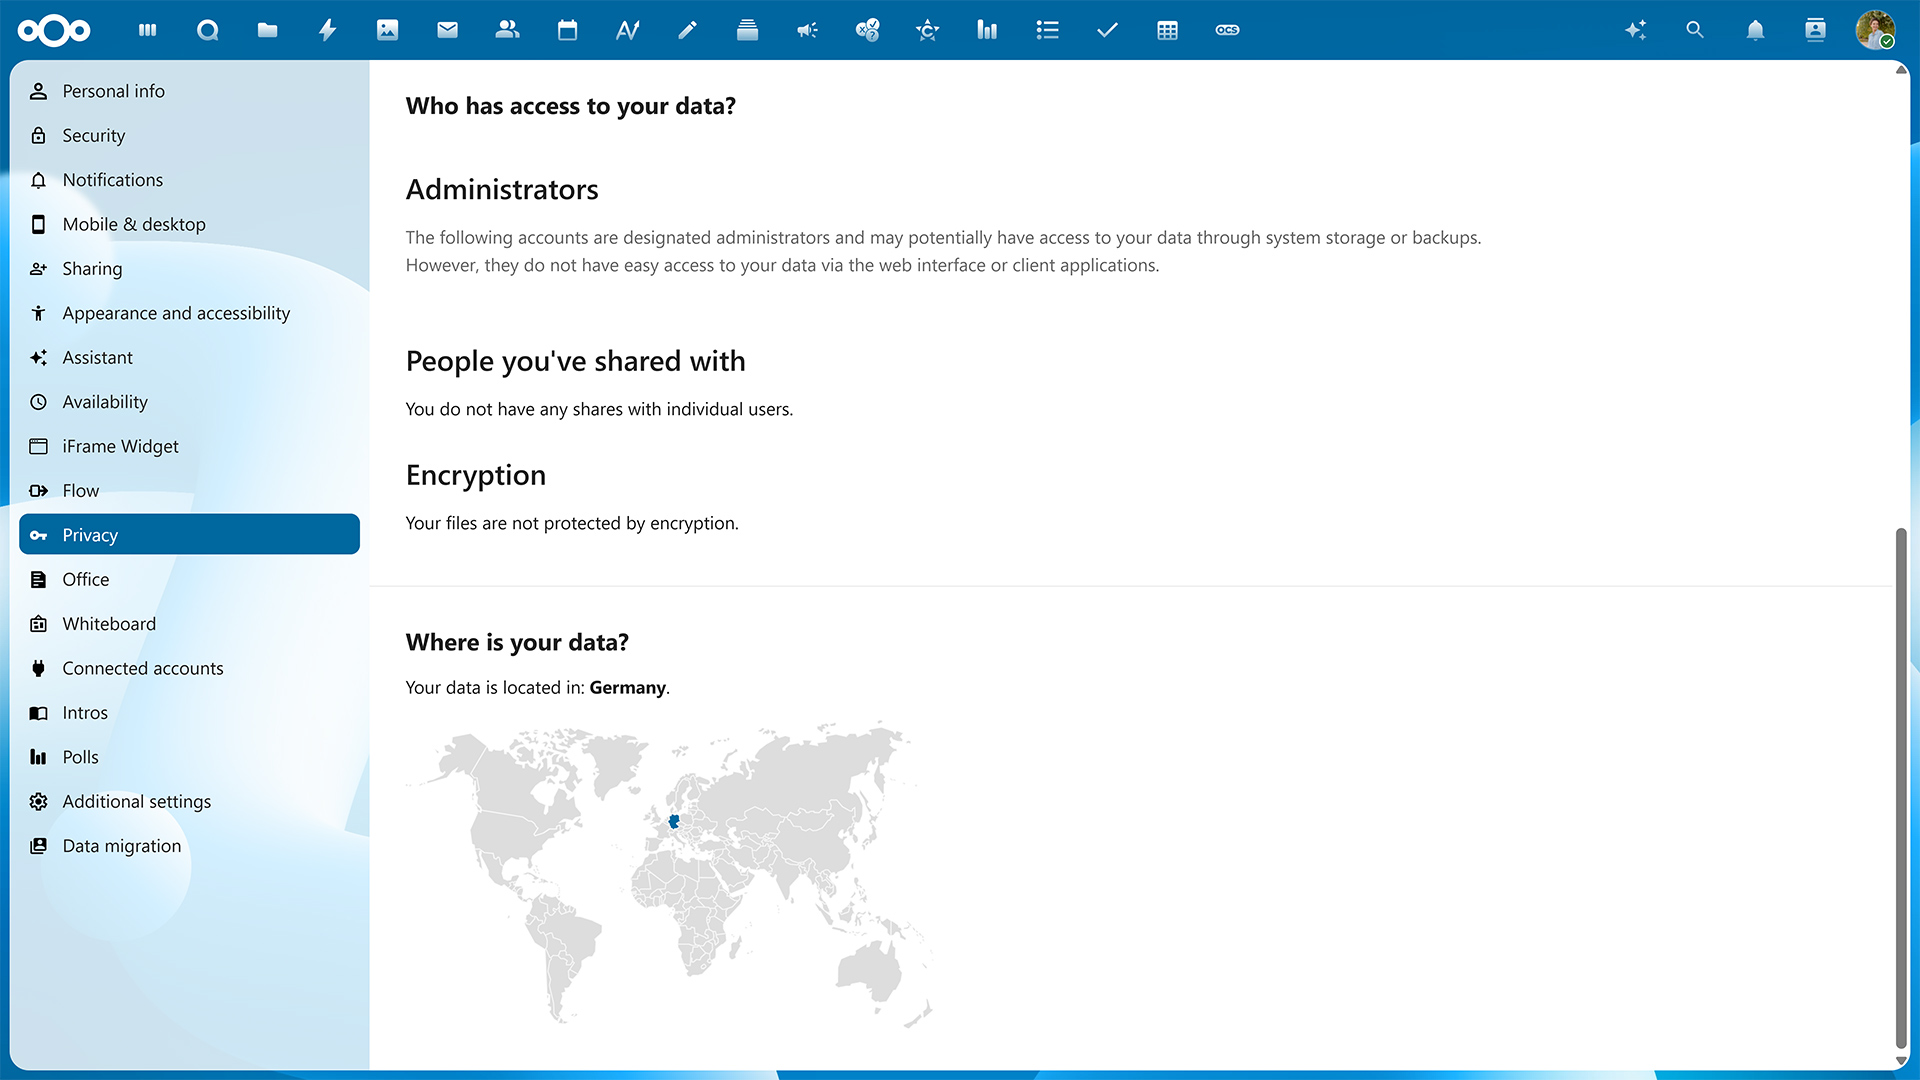Open the Talk chat app
The image size is (1920, 1080).
coord(207,30)
